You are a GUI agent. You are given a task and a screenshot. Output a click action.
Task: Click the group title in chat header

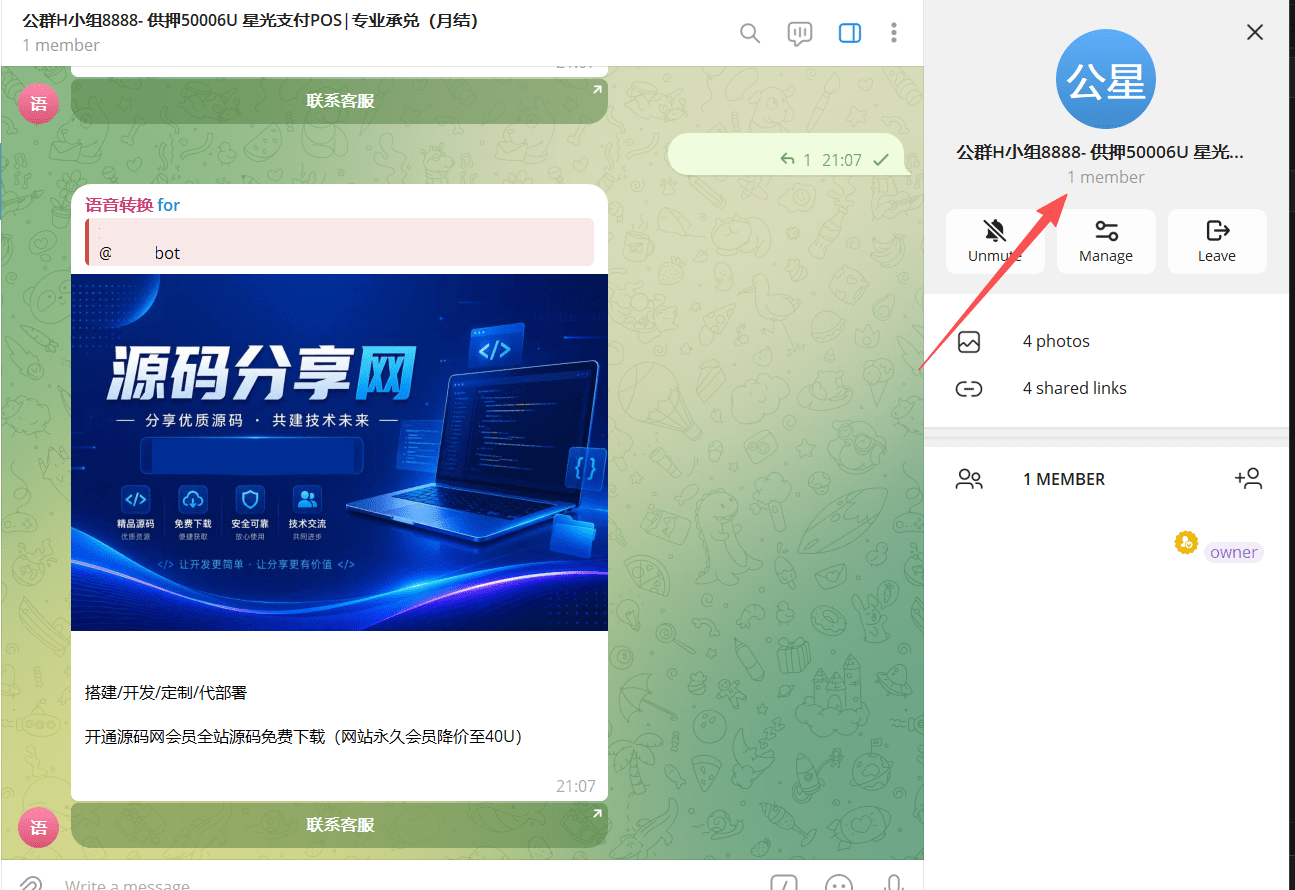pyautogui.click(x=250, y=20)
